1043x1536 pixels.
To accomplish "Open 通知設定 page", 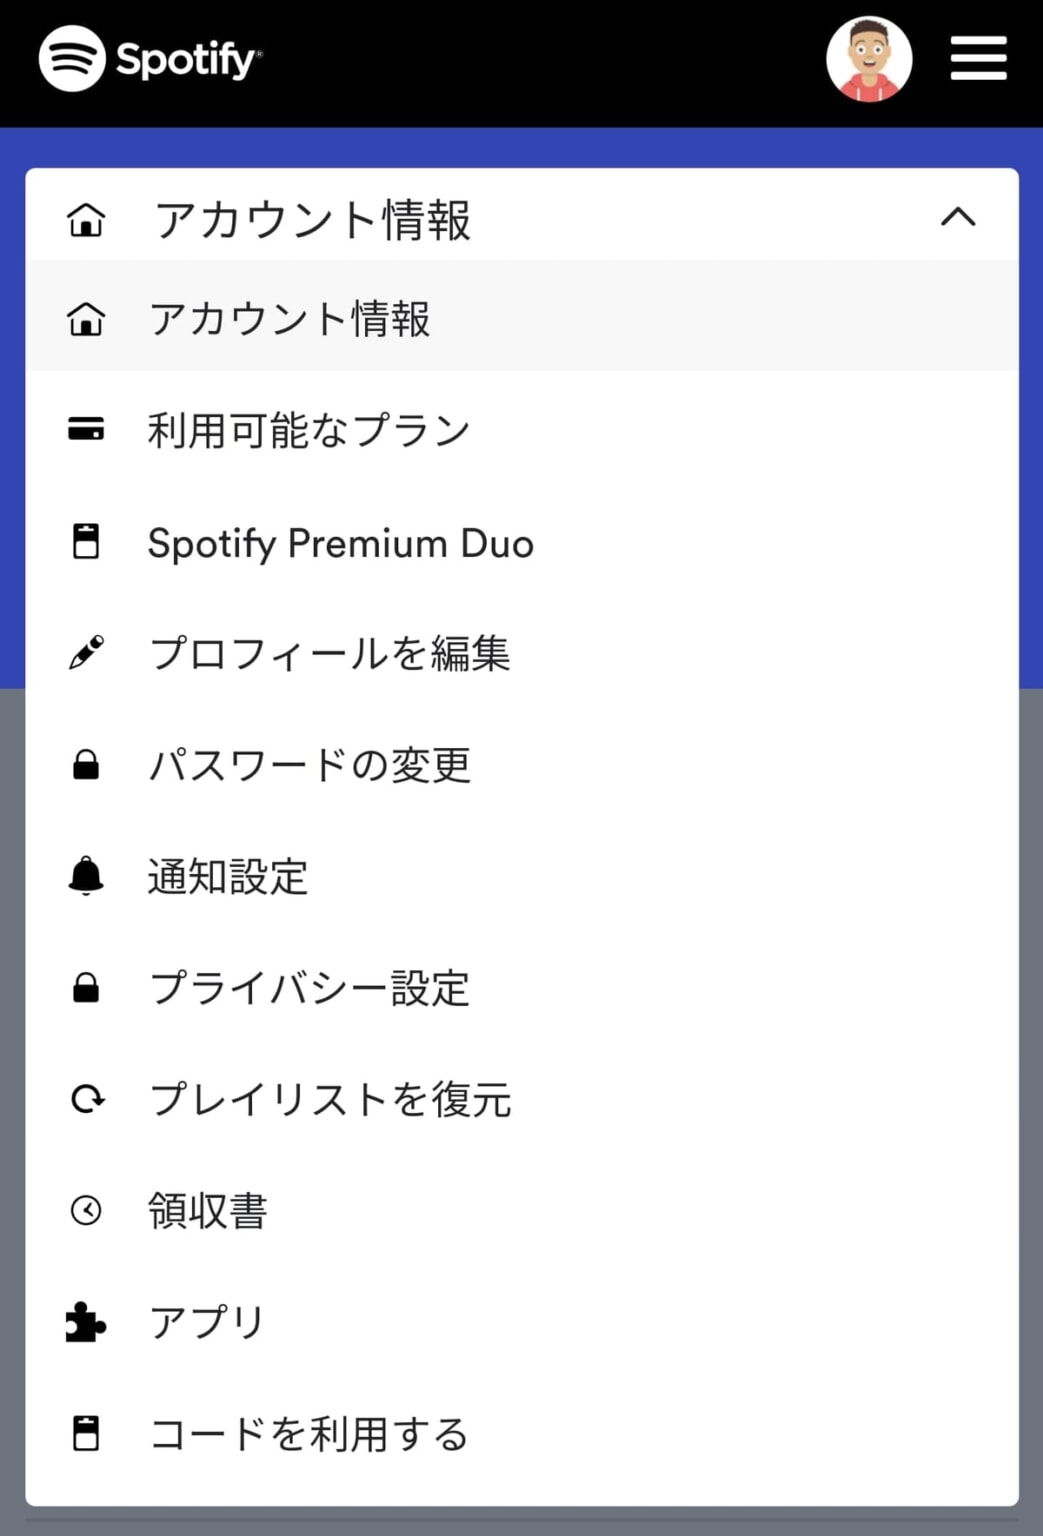I will (x=228, y=877).
